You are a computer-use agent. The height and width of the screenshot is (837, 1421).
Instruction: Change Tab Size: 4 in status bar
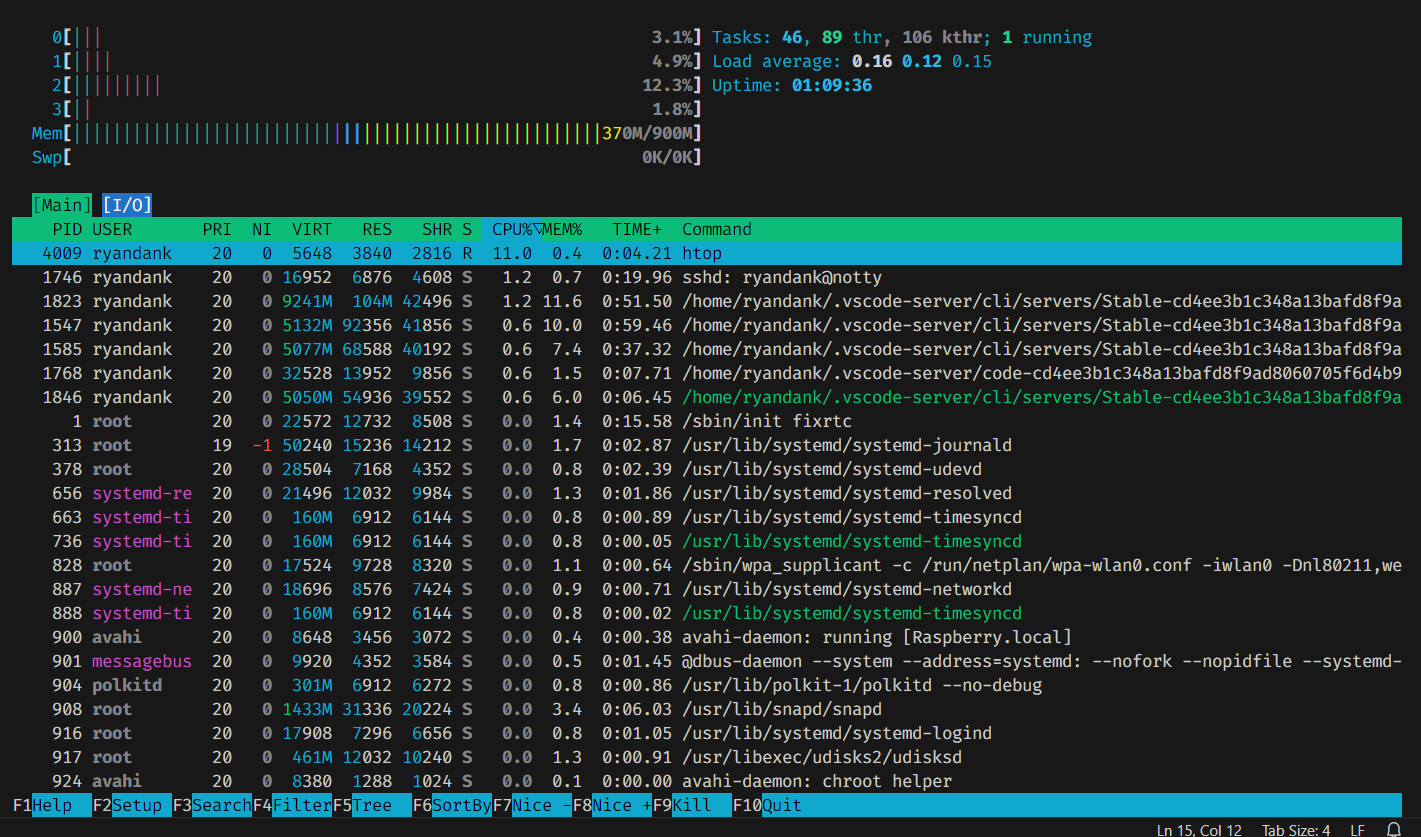point(1296,829)
